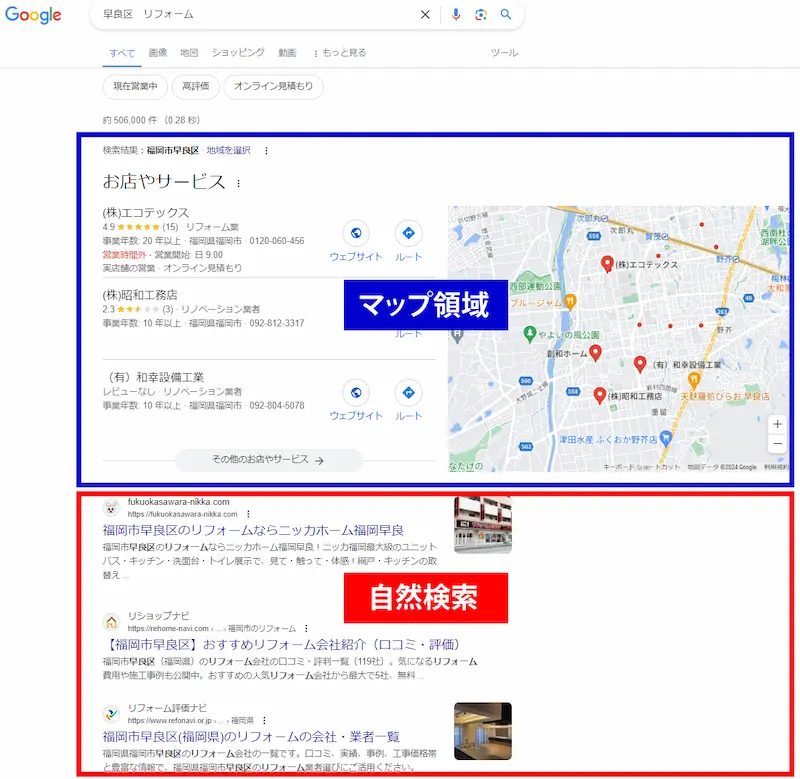Screen dimensions: 800x779
Task: Click the (株)エコテックス map pin
Action: pos(607,264)
